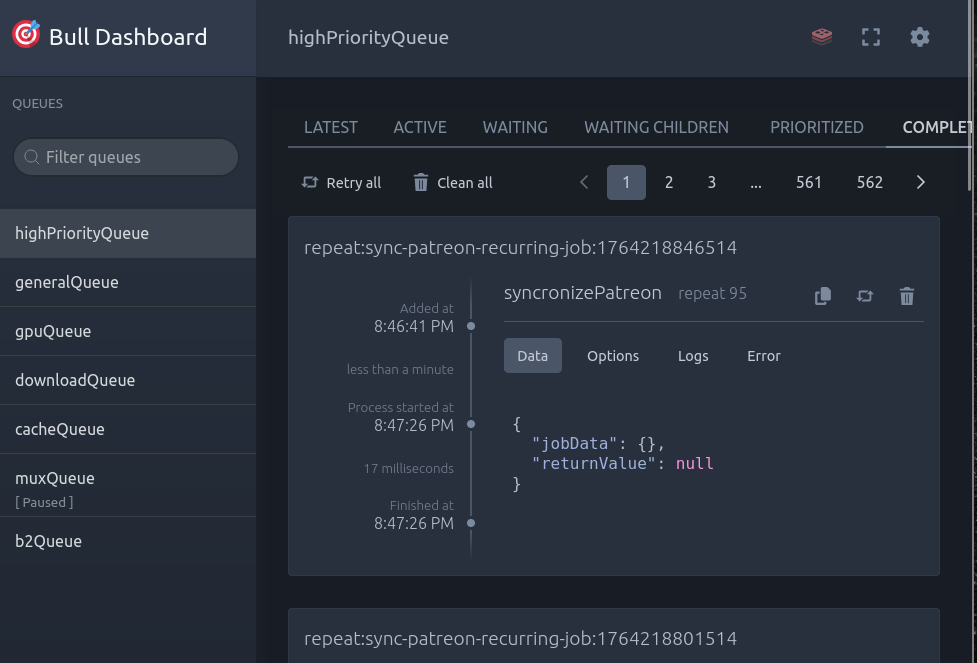The width and height of the screenshot is (977, 663).
Task: Focus the Filter queues search field
Action: coord(126,157)
